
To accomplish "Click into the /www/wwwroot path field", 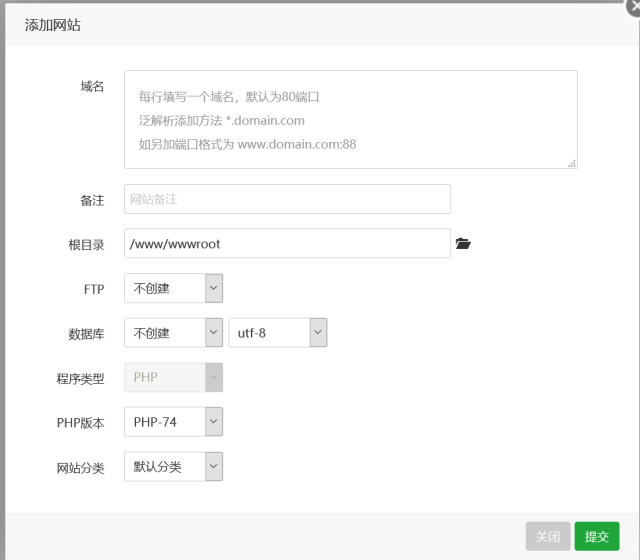I will 287,243.
